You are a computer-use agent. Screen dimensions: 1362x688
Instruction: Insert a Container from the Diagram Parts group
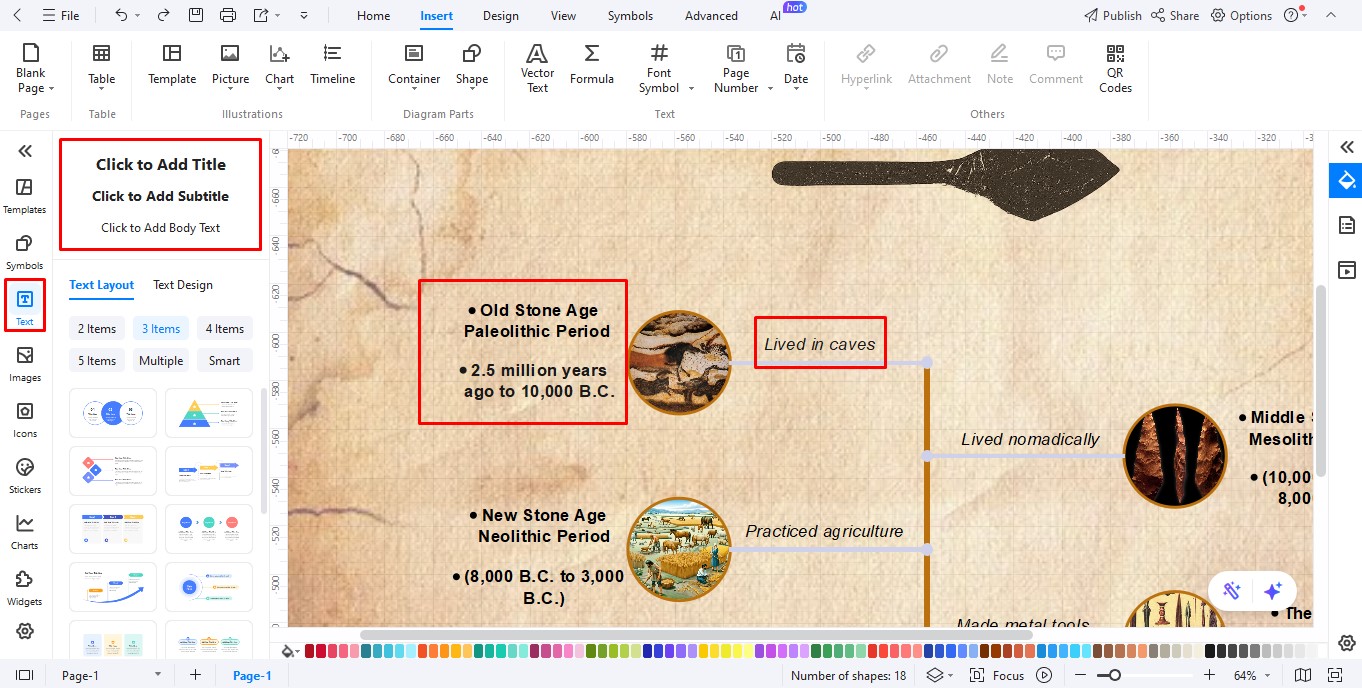[x=413, y=65]
